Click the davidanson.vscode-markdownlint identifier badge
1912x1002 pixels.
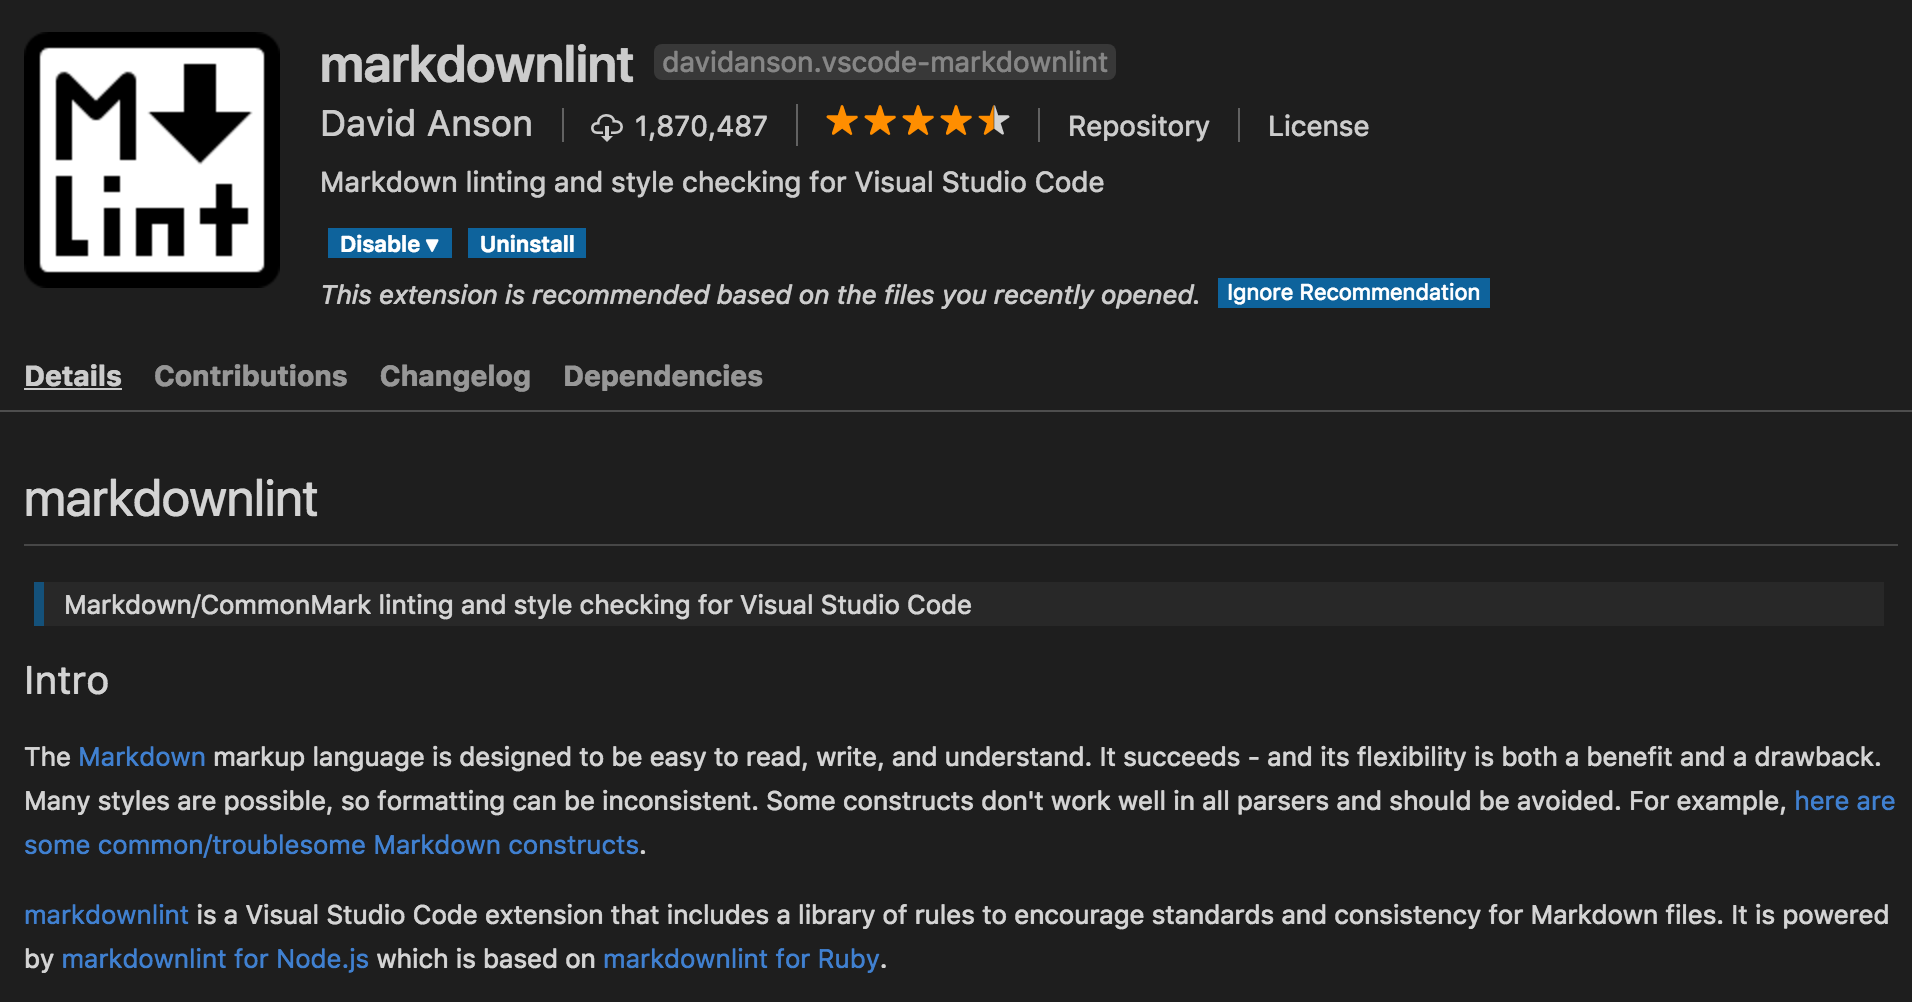[x=885, y=62]
